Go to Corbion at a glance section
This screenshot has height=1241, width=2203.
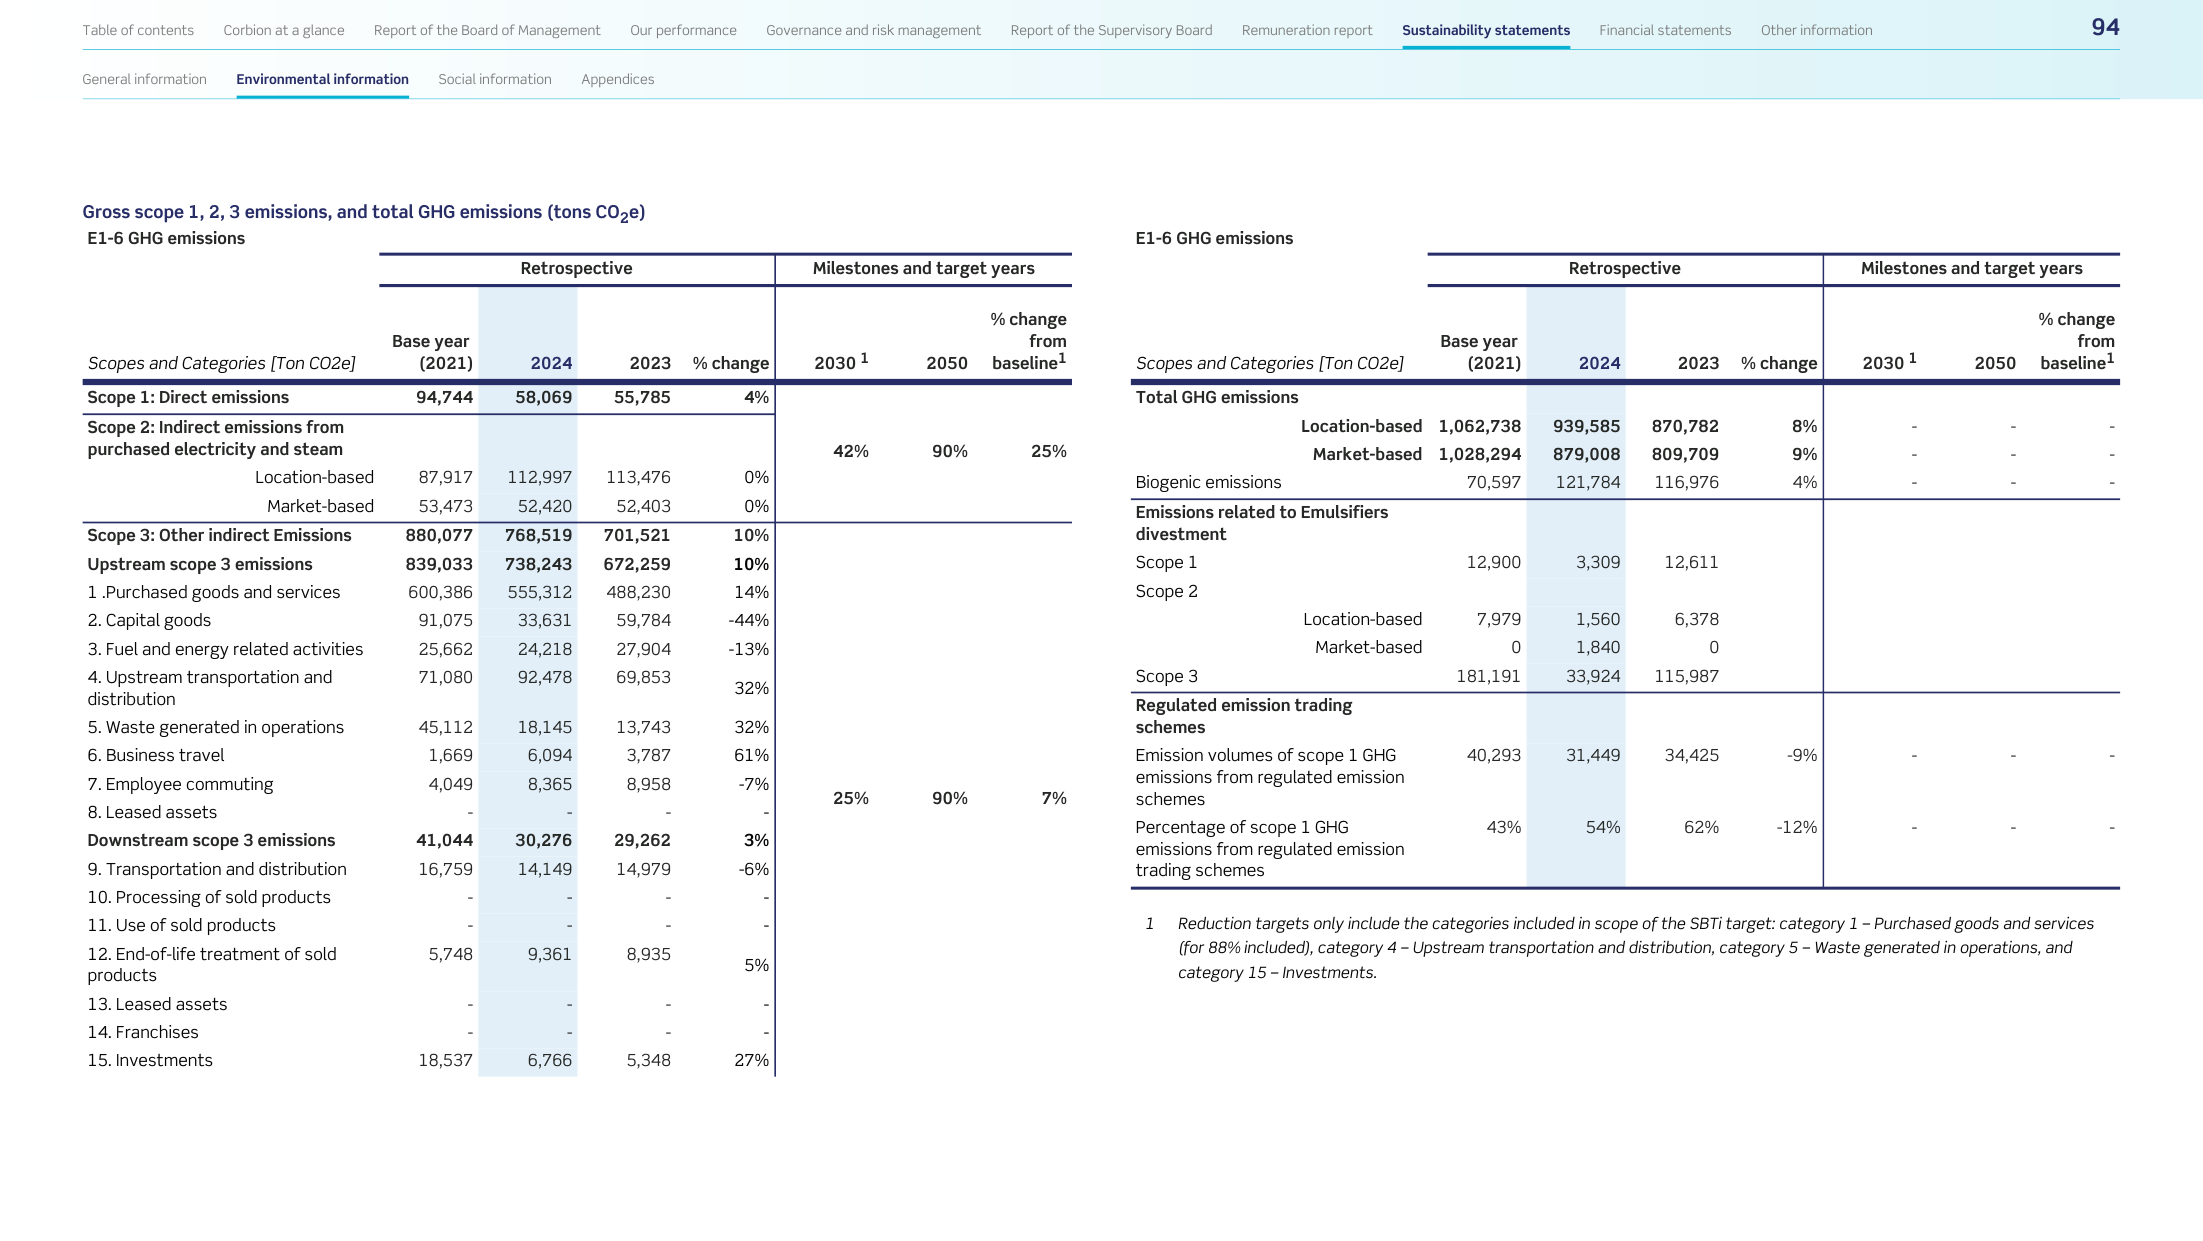[284, 30]
